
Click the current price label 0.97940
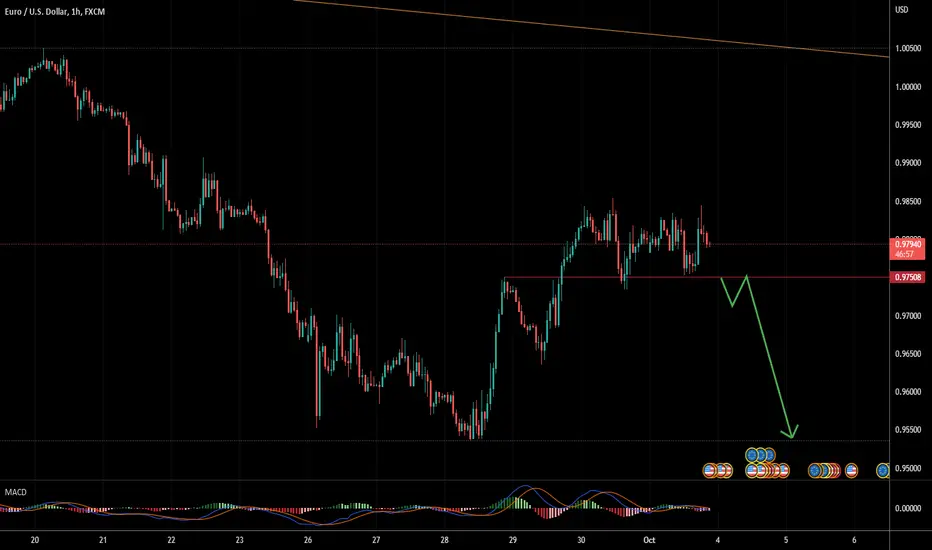click(x=908, y=244)
